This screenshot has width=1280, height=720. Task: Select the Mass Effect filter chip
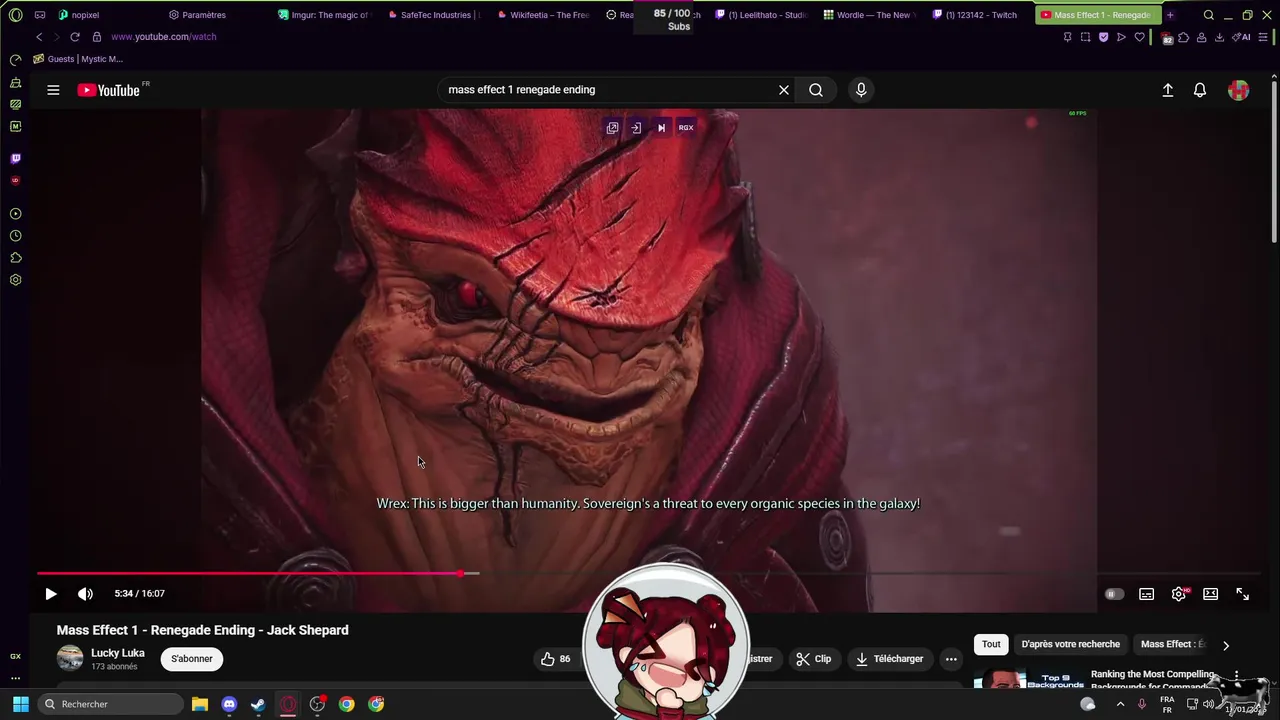1172,644
